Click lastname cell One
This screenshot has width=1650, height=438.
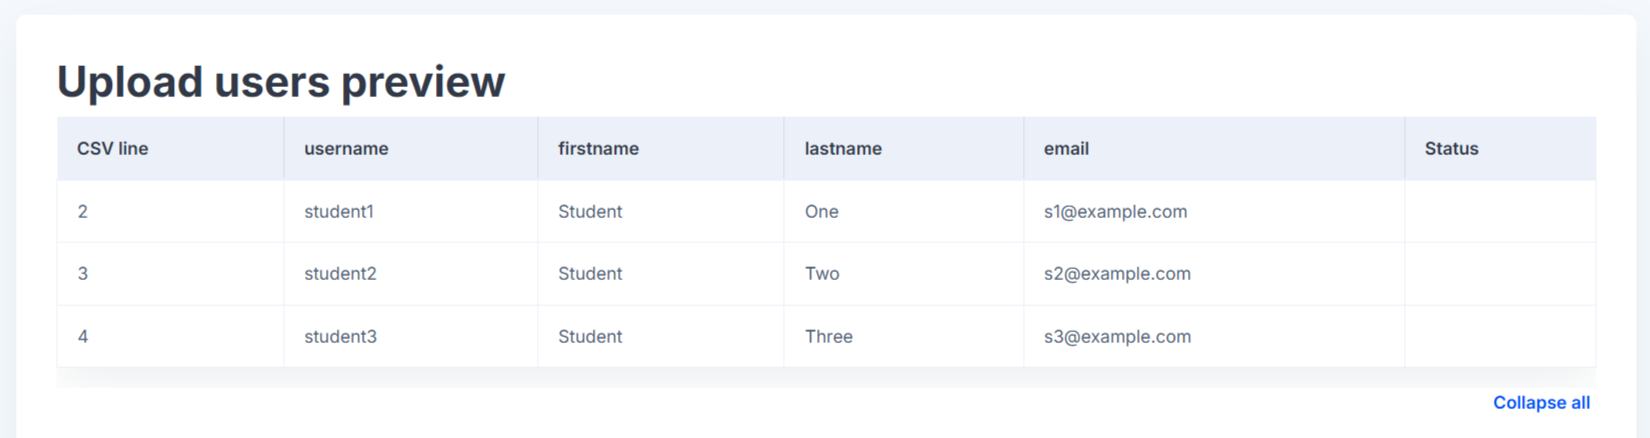click(904, 211)
